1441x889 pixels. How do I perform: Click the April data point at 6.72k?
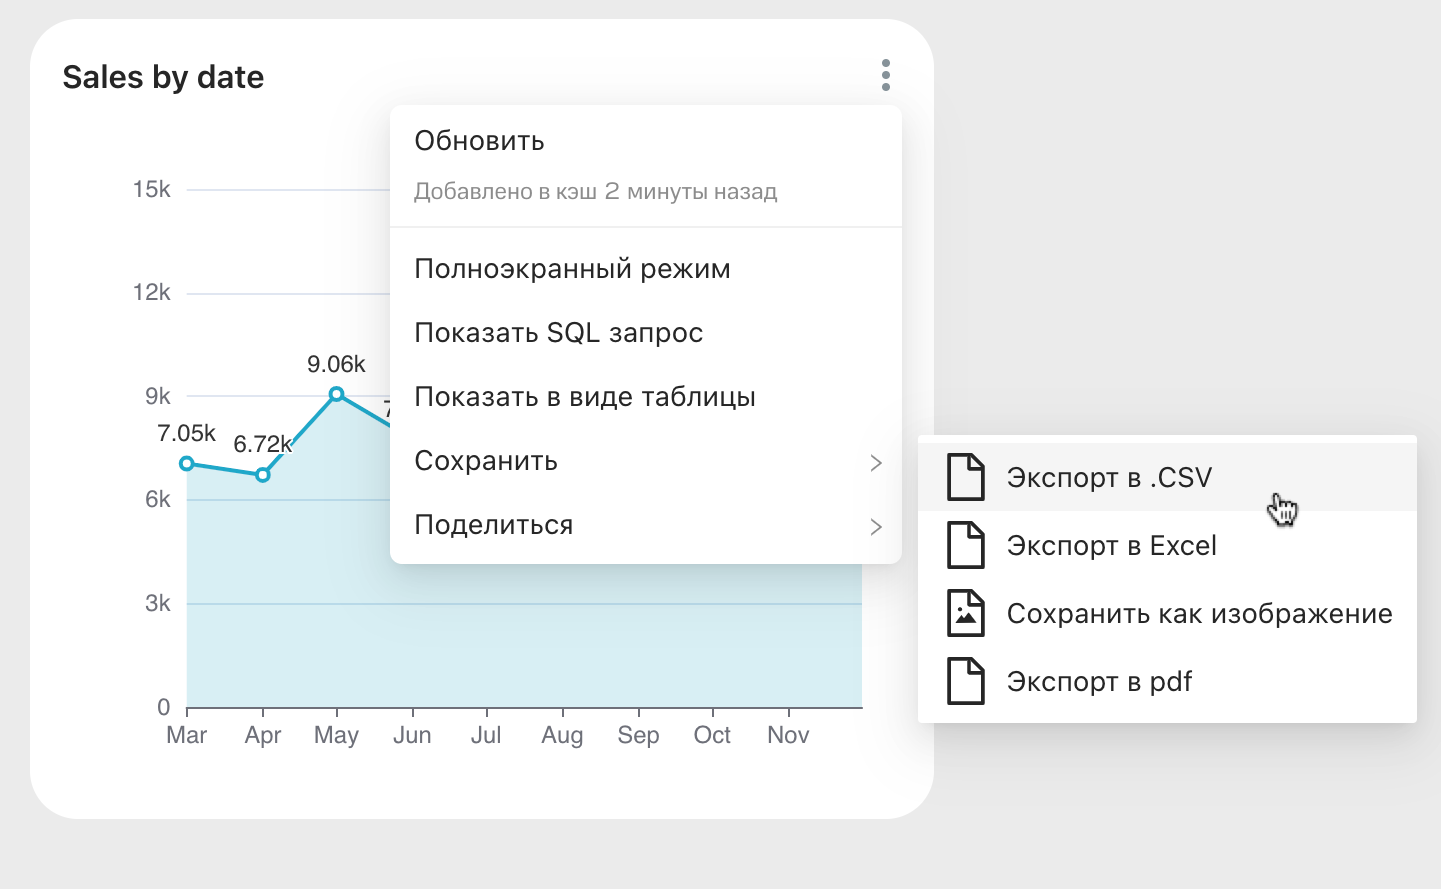[262, 475]
